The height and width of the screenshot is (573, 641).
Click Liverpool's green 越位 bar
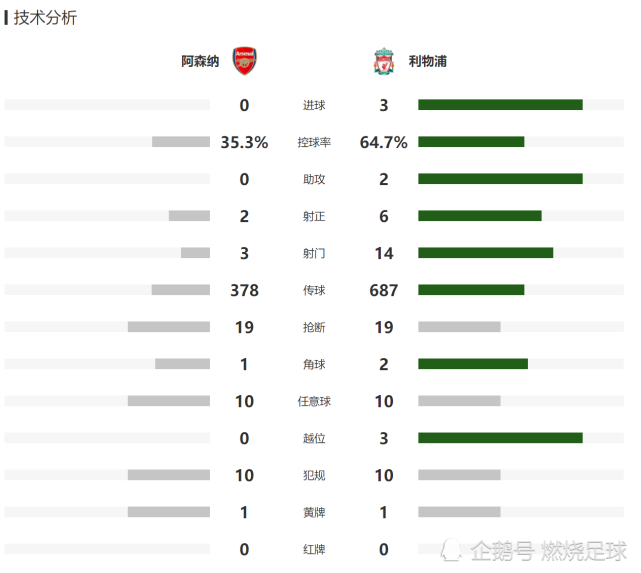coord(500,438)
